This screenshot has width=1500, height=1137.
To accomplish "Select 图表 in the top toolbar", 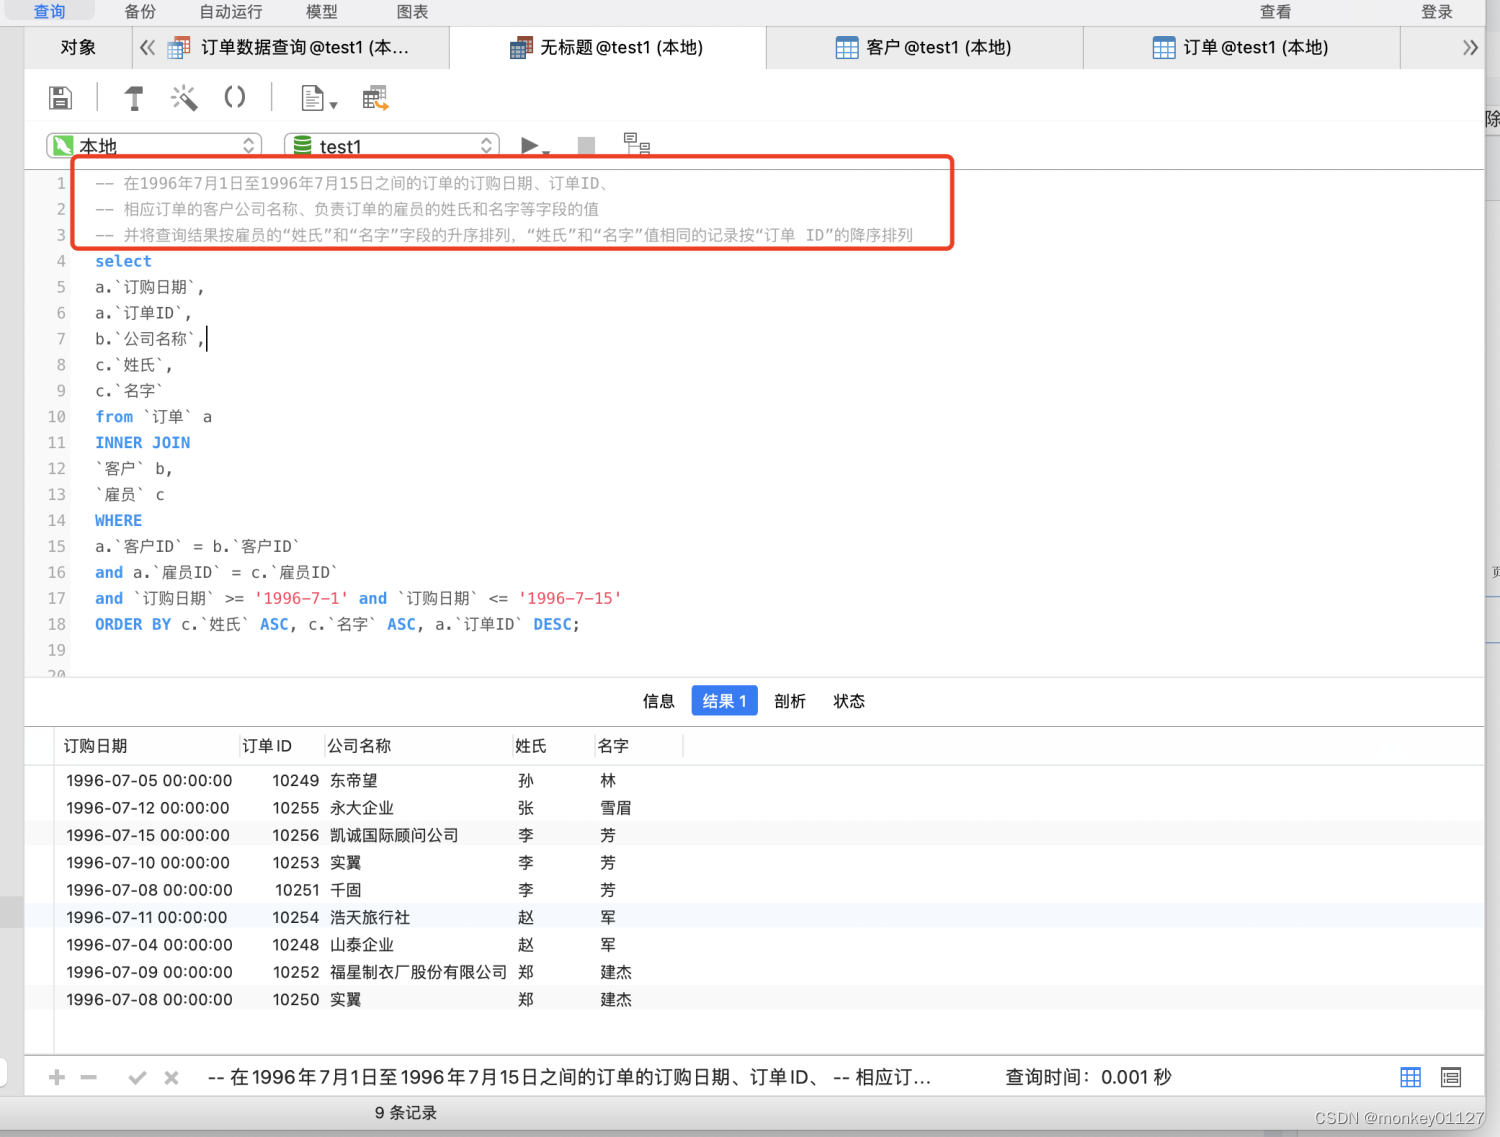I will 412,11.
